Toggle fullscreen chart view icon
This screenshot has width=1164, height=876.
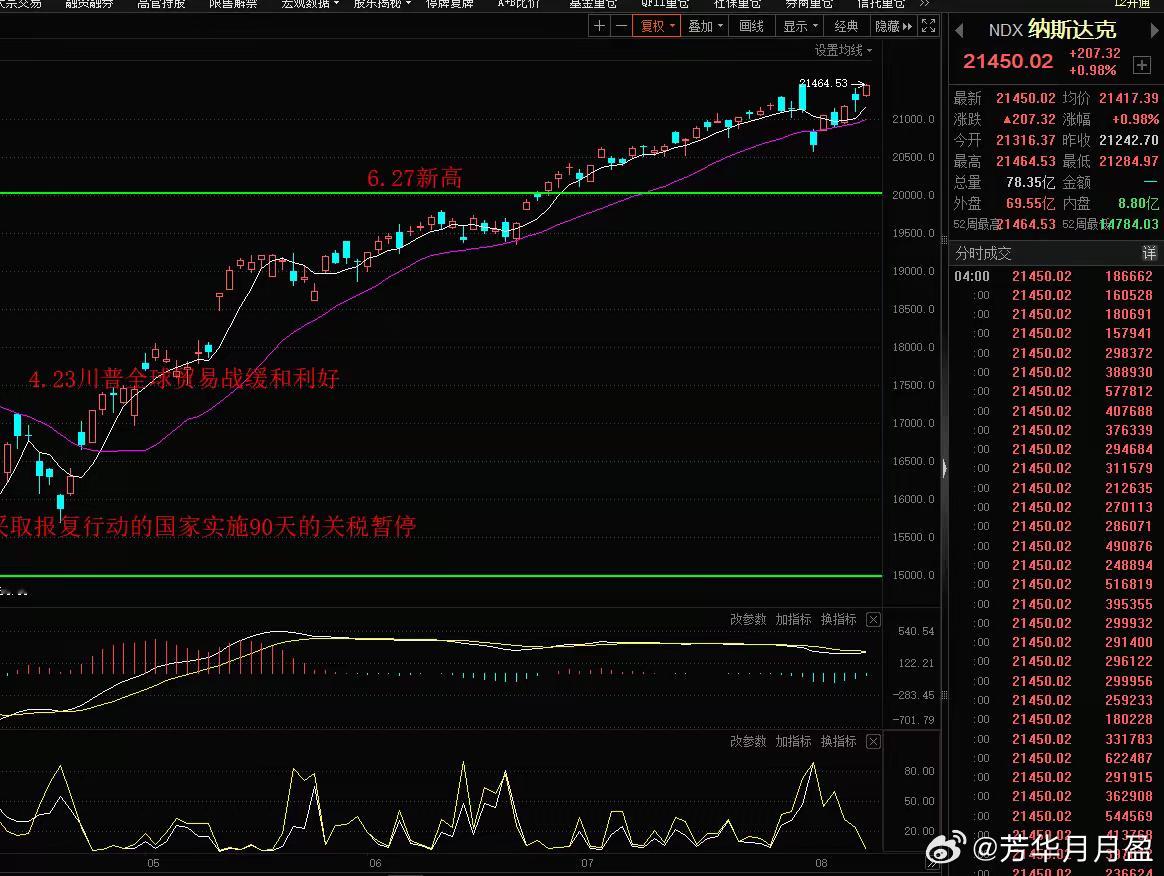(928, 26)
